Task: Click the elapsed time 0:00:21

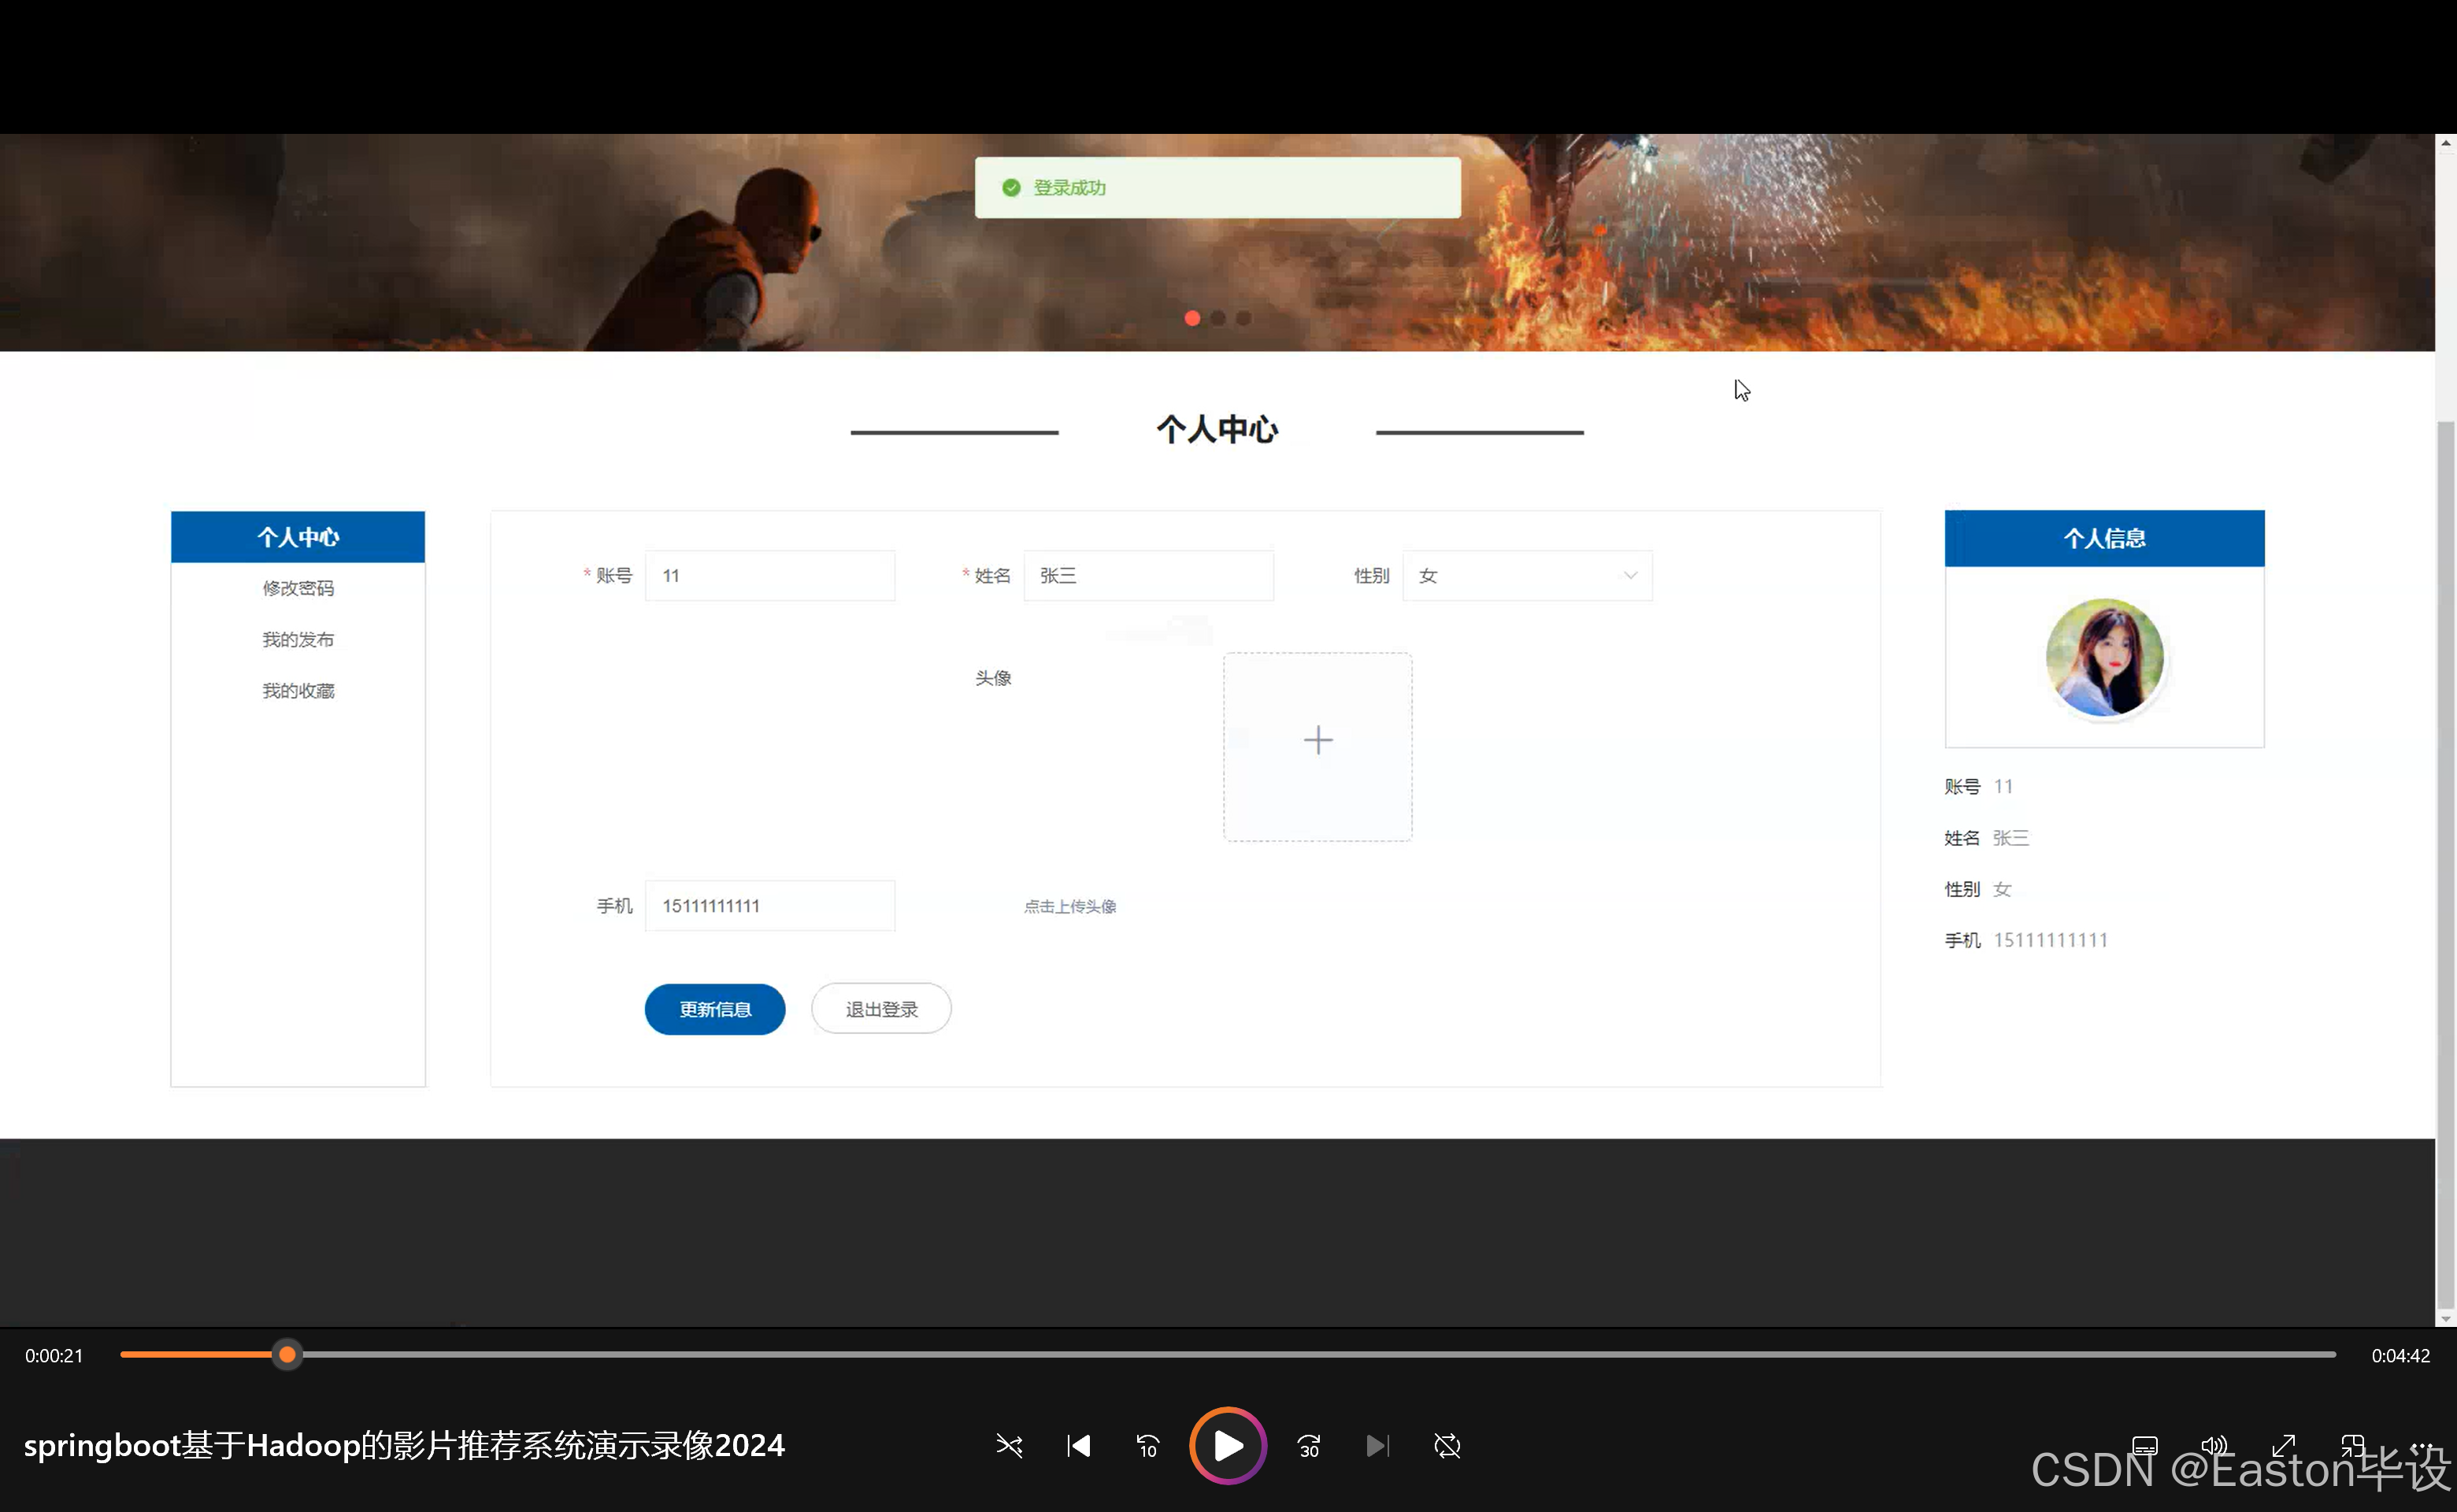Action: [54, 1356]
